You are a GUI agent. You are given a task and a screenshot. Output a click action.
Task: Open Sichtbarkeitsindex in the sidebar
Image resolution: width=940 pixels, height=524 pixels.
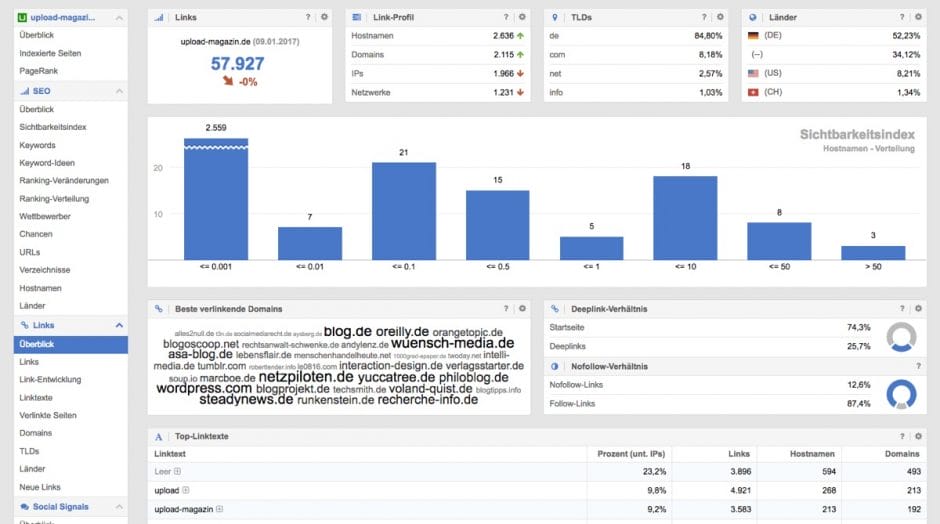(53, 127)
